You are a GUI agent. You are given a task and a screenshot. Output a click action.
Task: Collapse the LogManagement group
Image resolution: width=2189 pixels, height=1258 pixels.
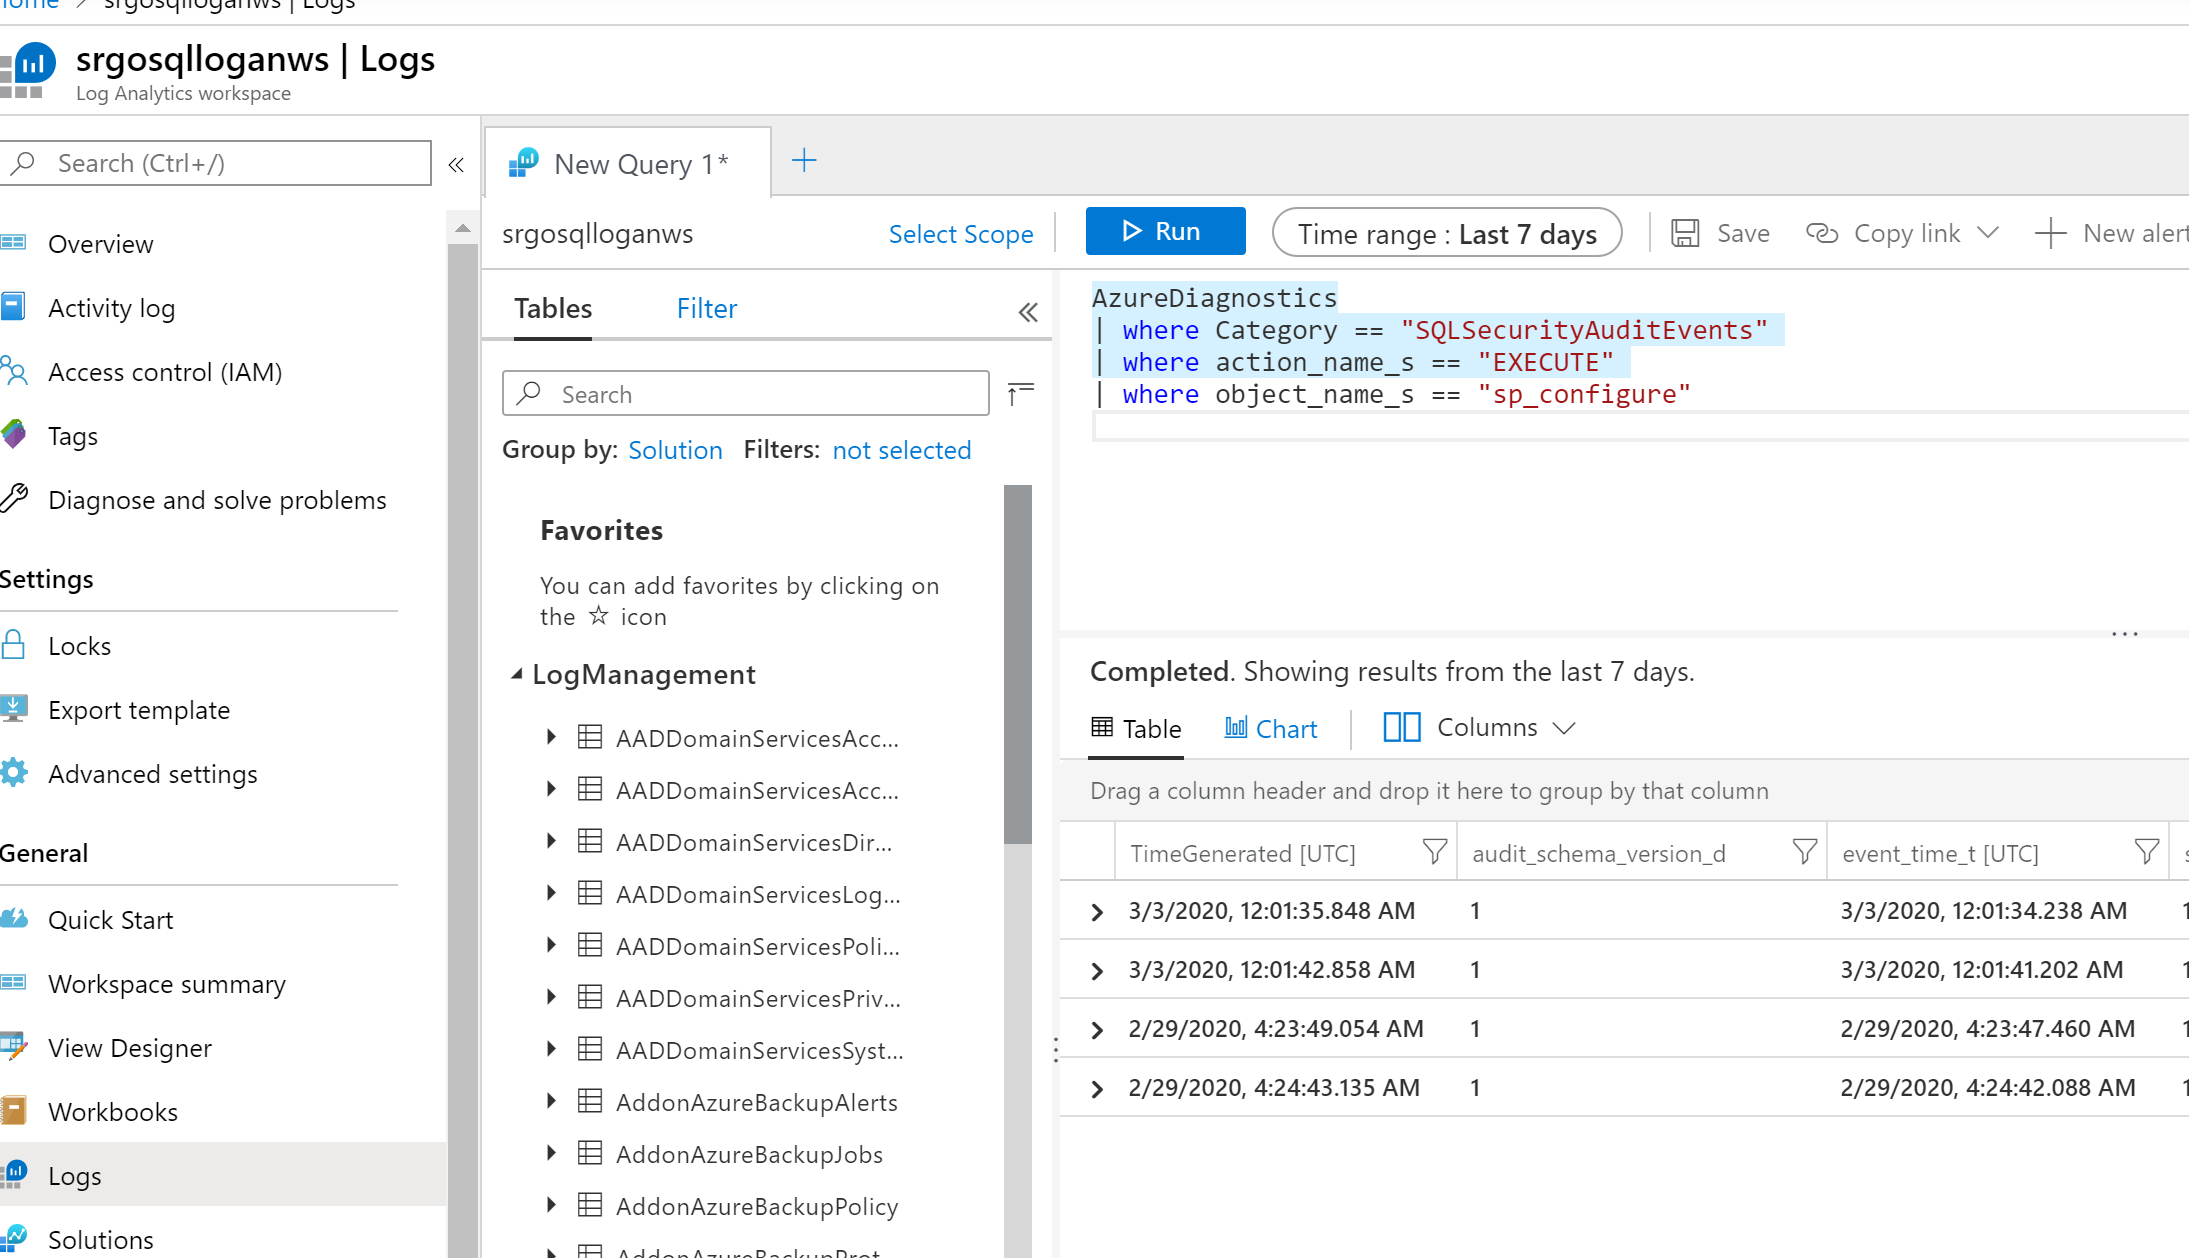coord(517,674)
